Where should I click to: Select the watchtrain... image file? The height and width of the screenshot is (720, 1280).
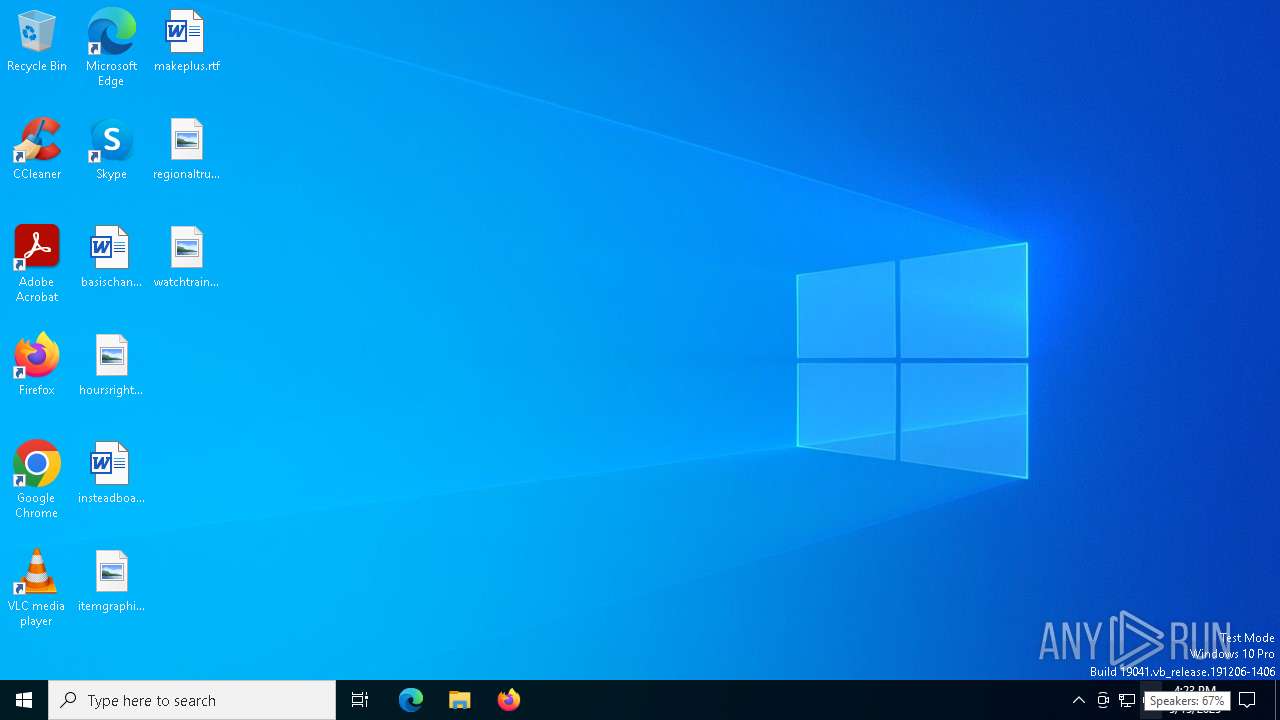186,258
